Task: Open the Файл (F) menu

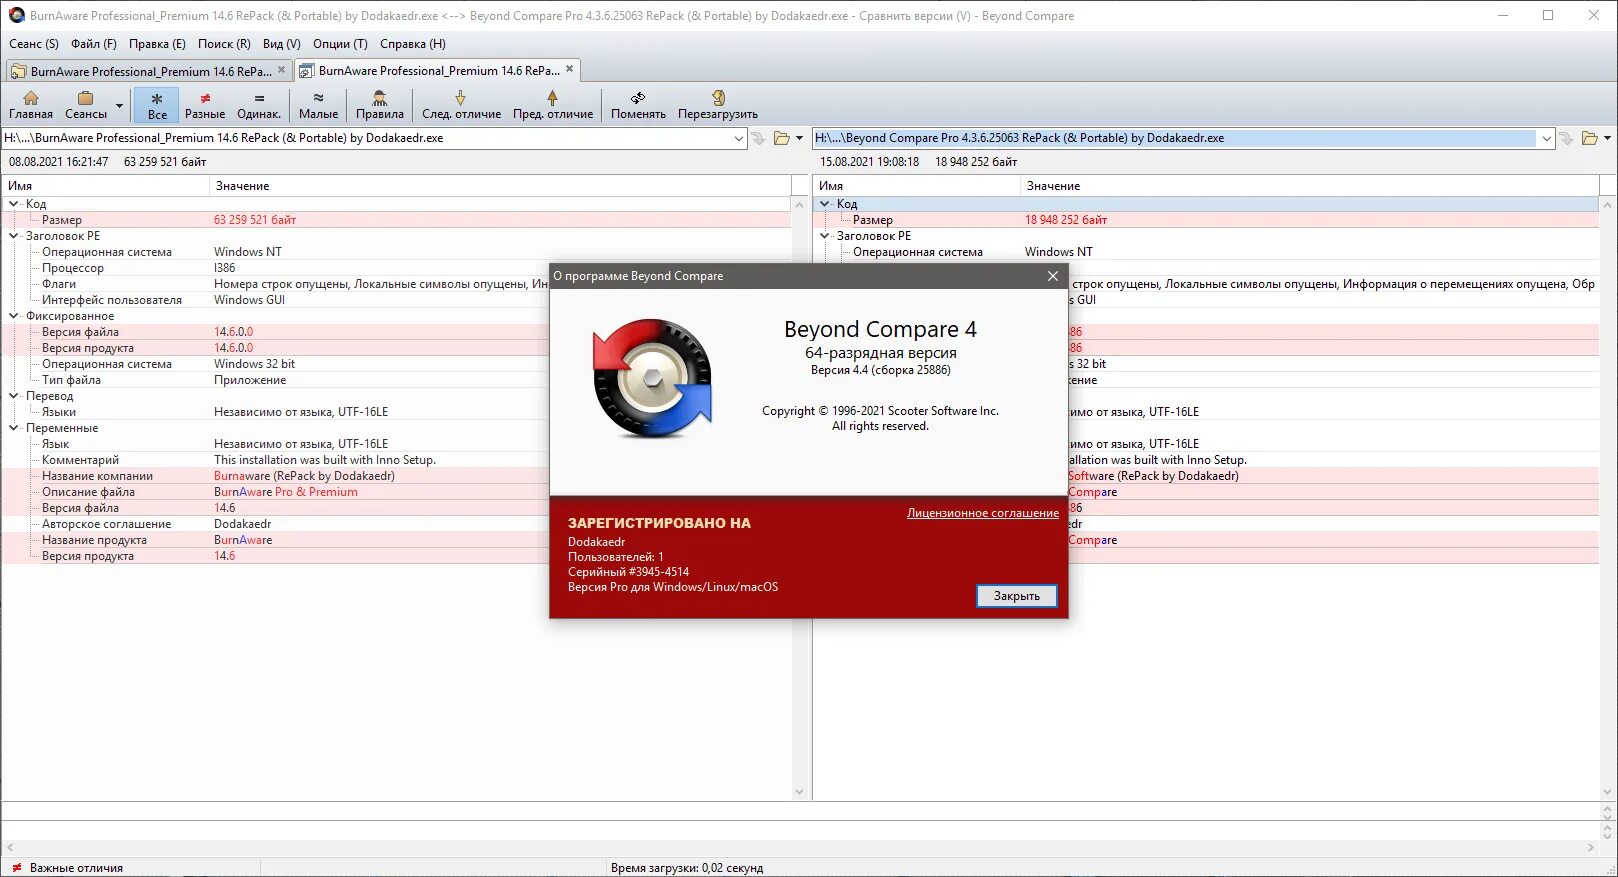Action: tap(94, 44)
